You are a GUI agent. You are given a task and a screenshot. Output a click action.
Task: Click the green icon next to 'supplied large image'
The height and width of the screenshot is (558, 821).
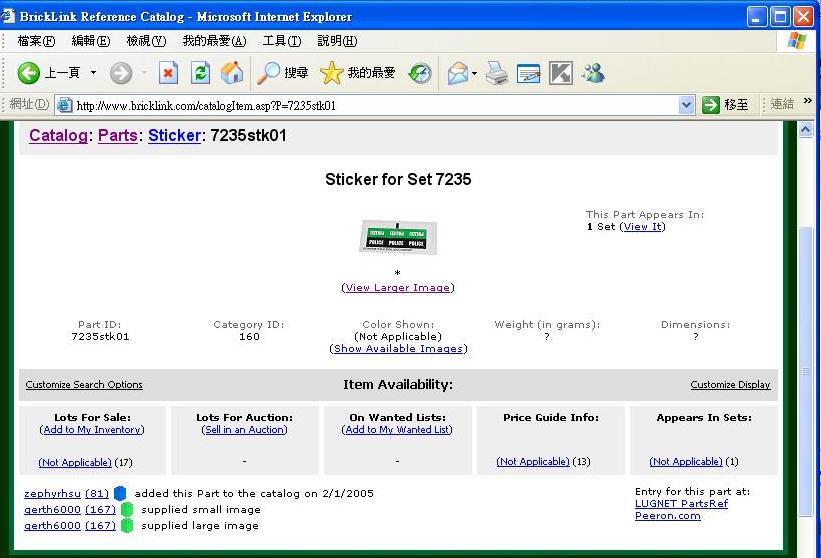click(x=127, y=526)
